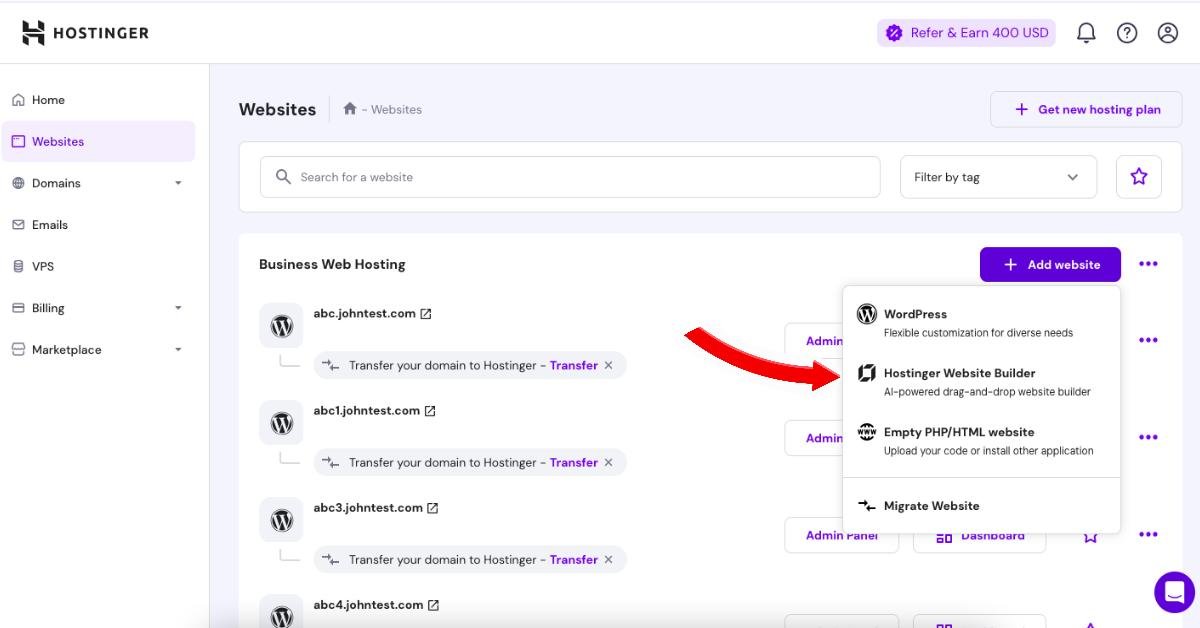The image size is (1200, 628).
Task: Open abc4.johntest.com external link icon
Action: 433,605
